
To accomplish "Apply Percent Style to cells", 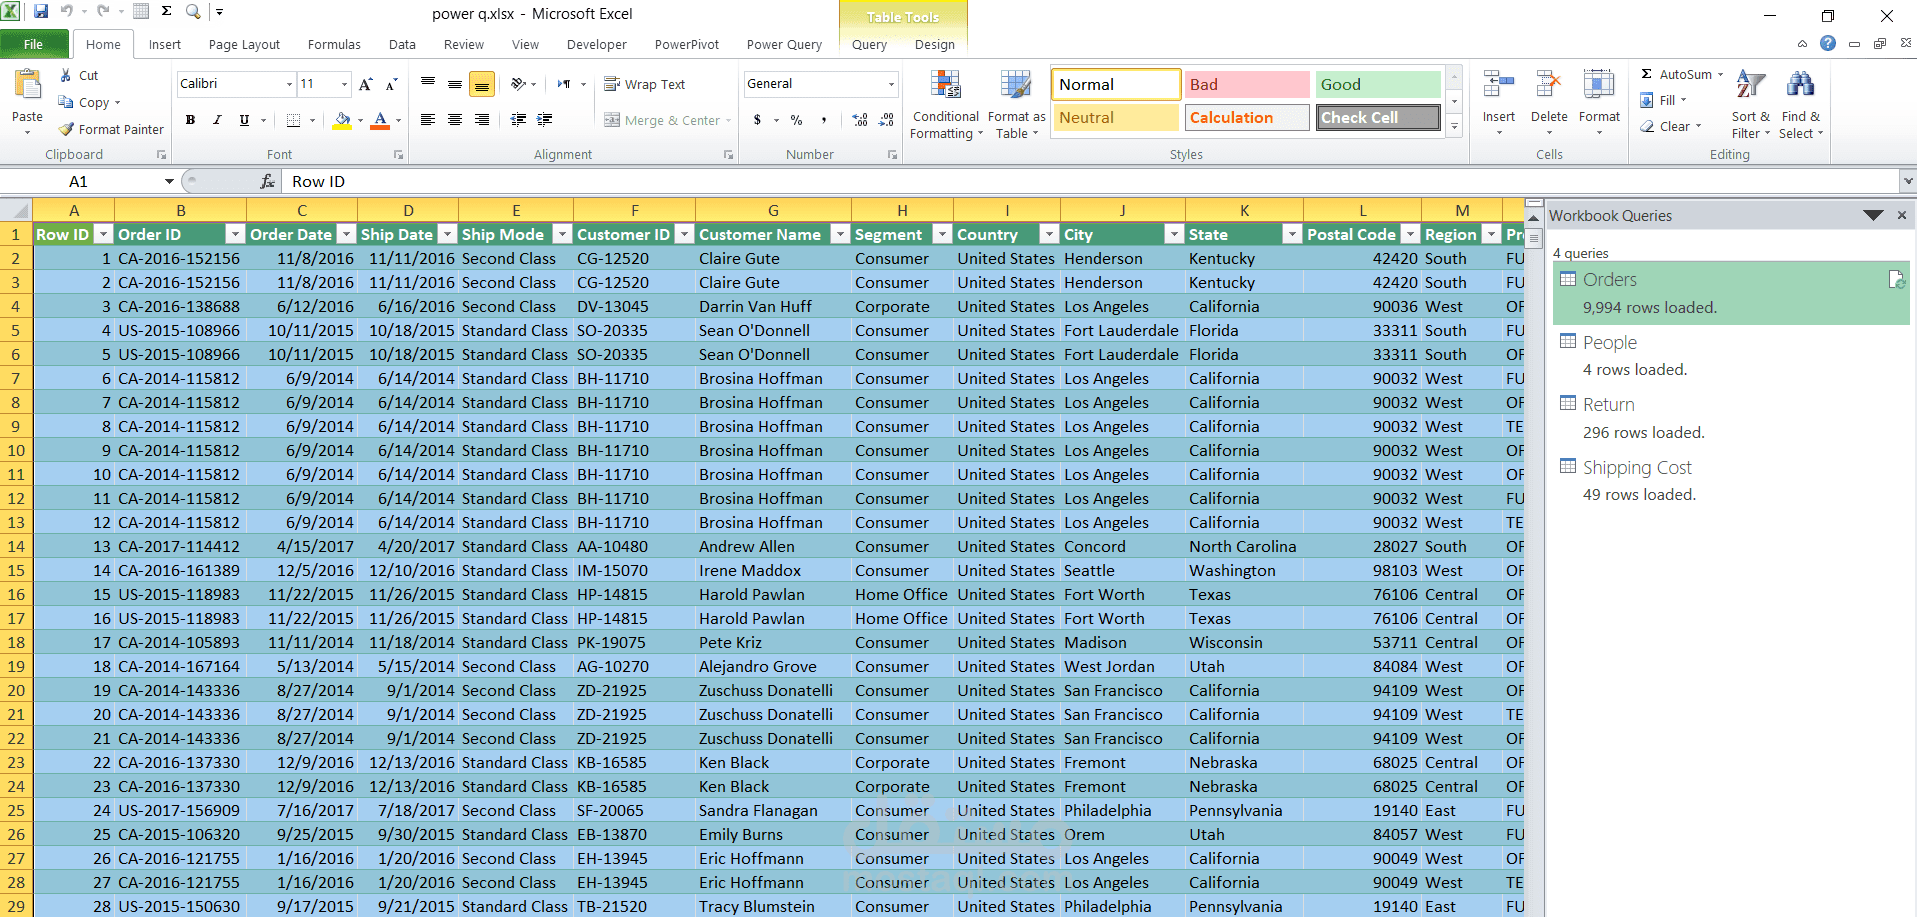I will click(797, 120).
